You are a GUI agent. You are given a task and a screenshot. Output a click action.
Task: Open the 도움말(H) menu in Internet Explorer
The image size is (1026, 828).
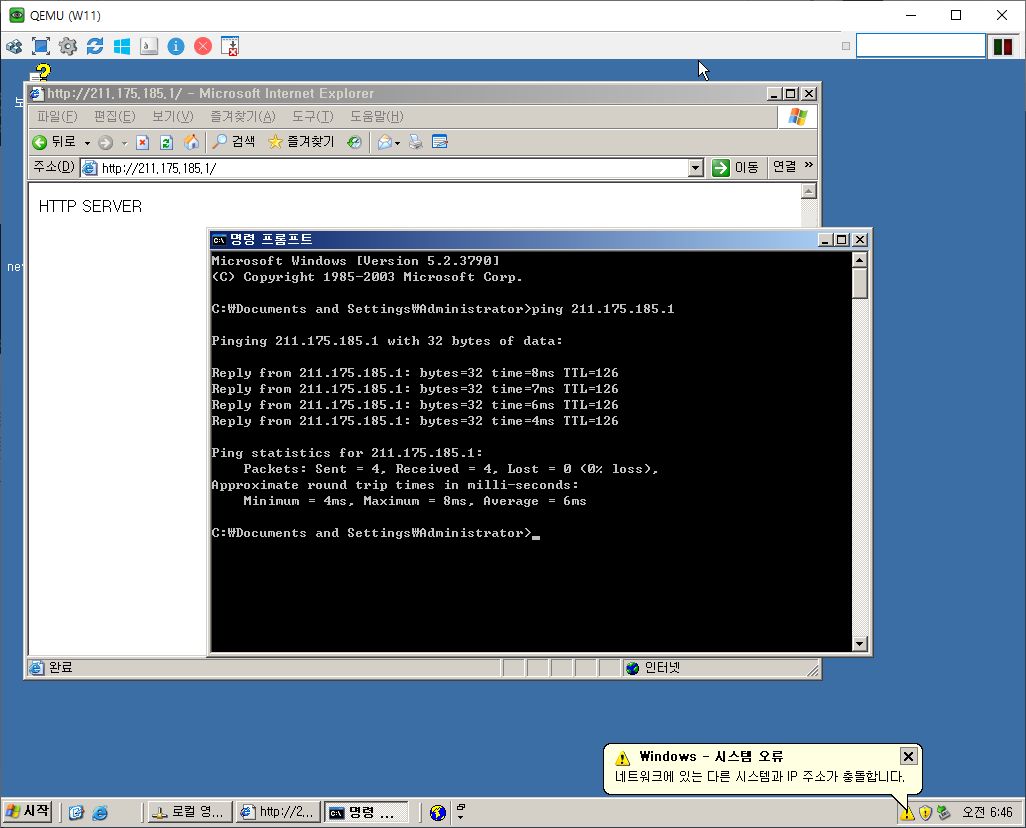[x=376, y=117]
